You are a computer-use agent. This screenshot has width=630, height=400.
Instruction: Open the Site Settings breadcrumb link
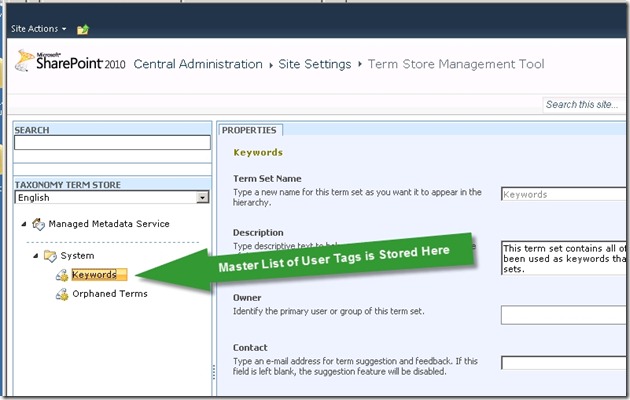point(315,64)
